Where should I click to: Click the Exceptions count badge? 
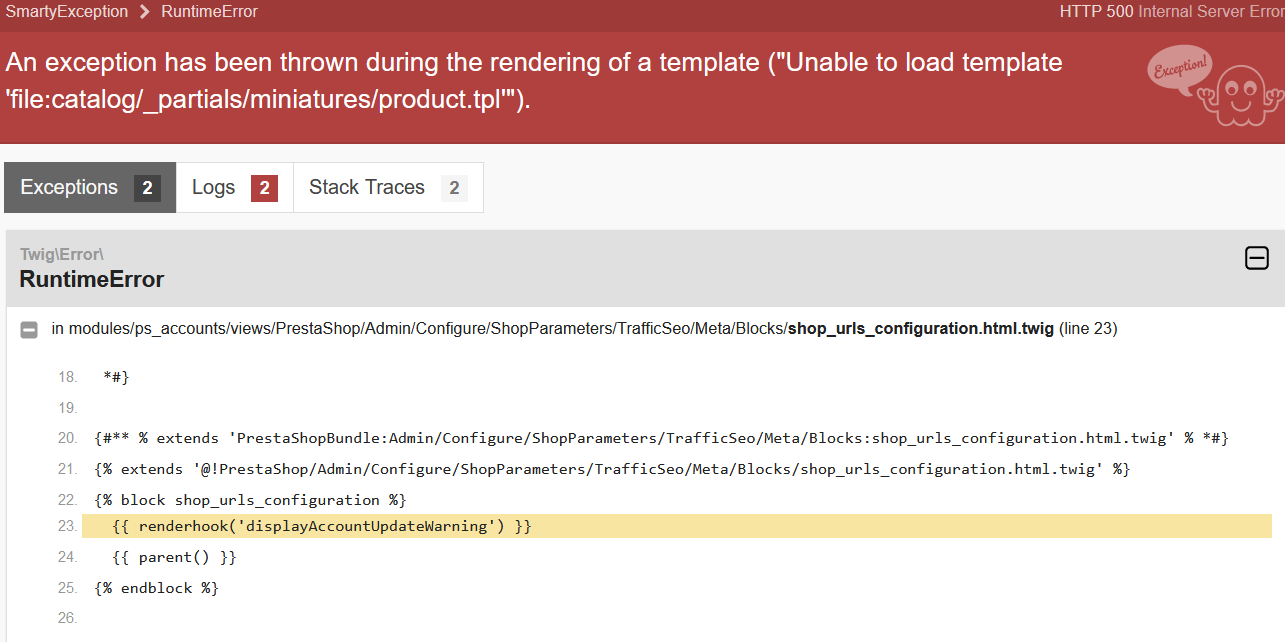click(x=147, y=188)
